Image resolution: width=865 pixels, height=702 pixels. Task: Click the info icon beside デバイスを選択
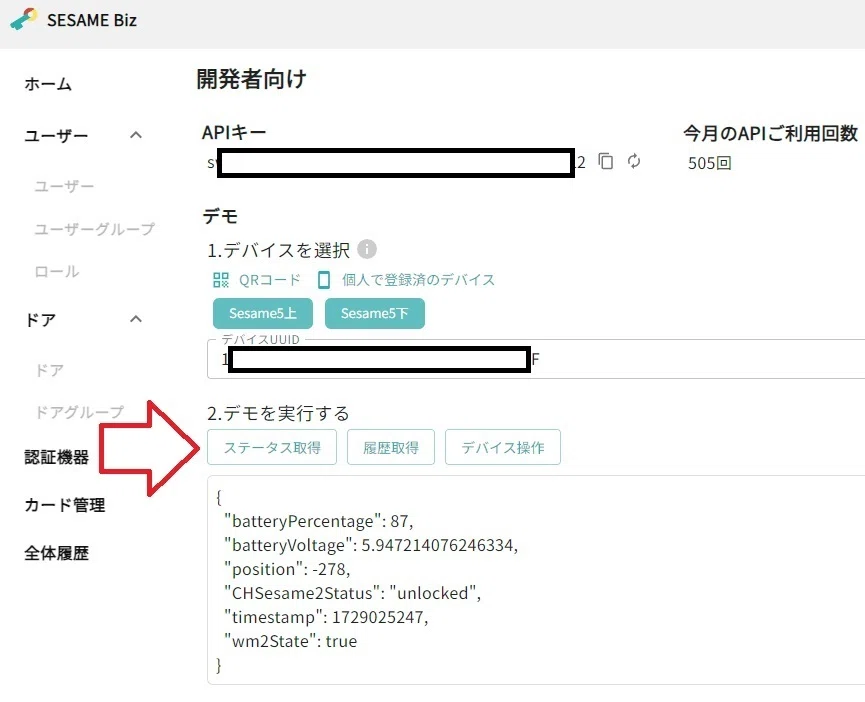coord(367,249)
